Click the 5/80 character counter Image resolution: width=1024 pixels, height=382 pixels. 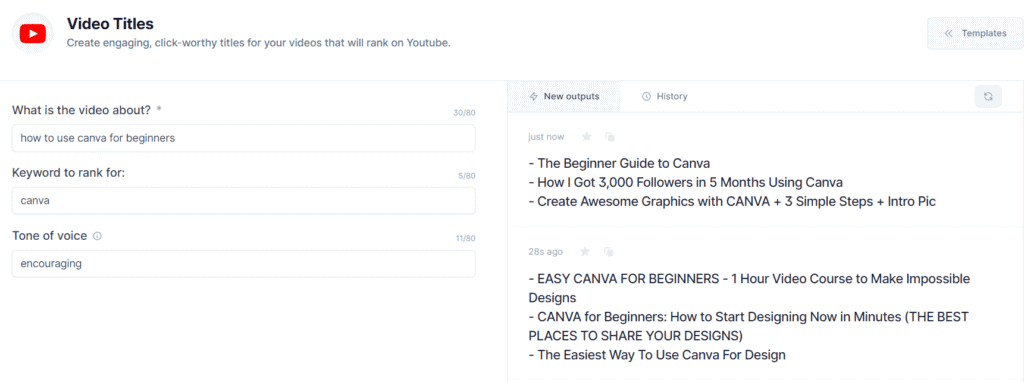click(x=466, y=176)
